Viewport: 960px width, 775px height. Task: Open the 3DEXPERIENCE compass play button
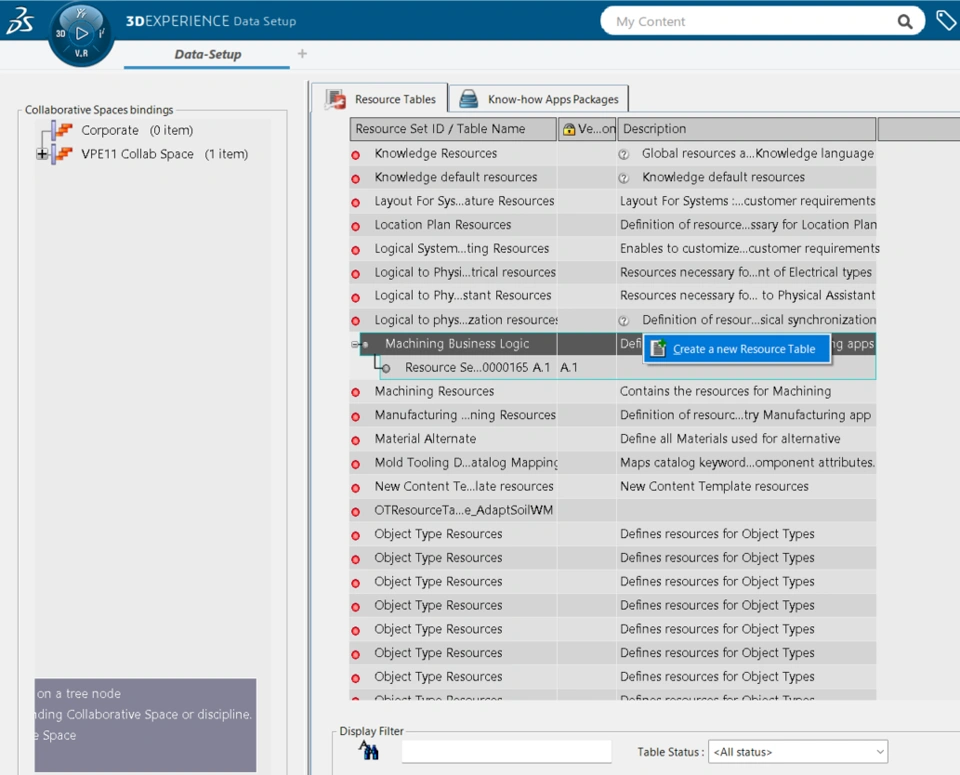(81, 34)
